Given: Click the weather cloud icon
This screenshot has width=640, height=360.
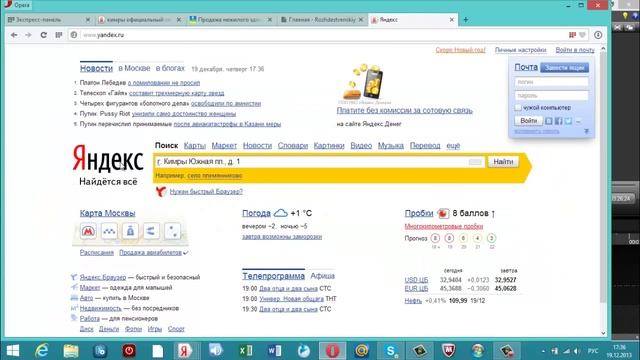Looking at the screenshot, I should [x=280, y=213].
